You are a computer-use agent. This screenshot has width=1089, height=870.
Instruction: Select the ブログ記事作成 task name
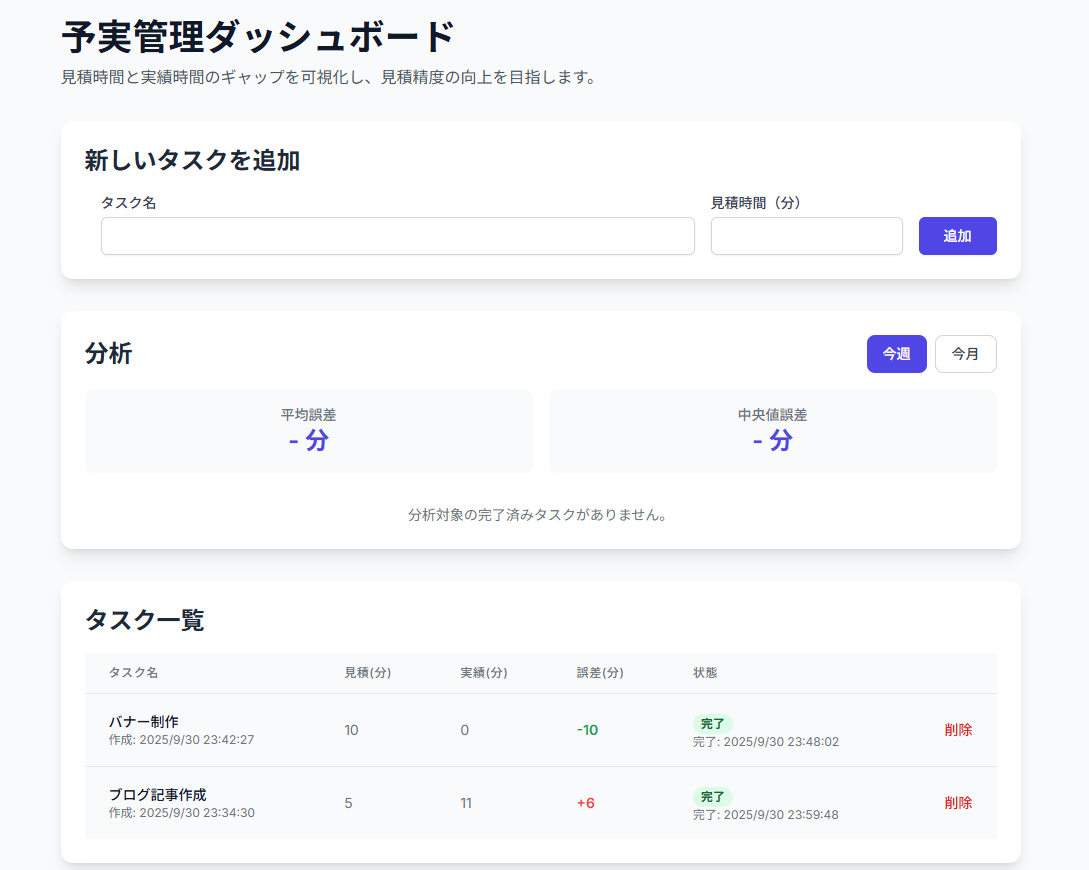157,794
